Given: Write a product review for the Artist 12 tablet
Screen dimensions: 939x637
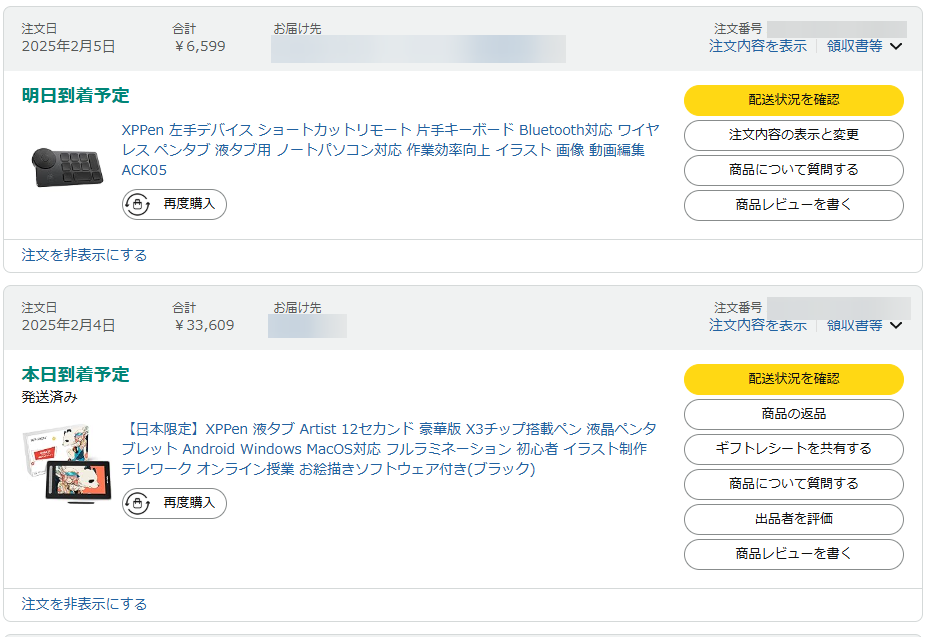Looking at the screenshot, I should [x=793, y=554].
